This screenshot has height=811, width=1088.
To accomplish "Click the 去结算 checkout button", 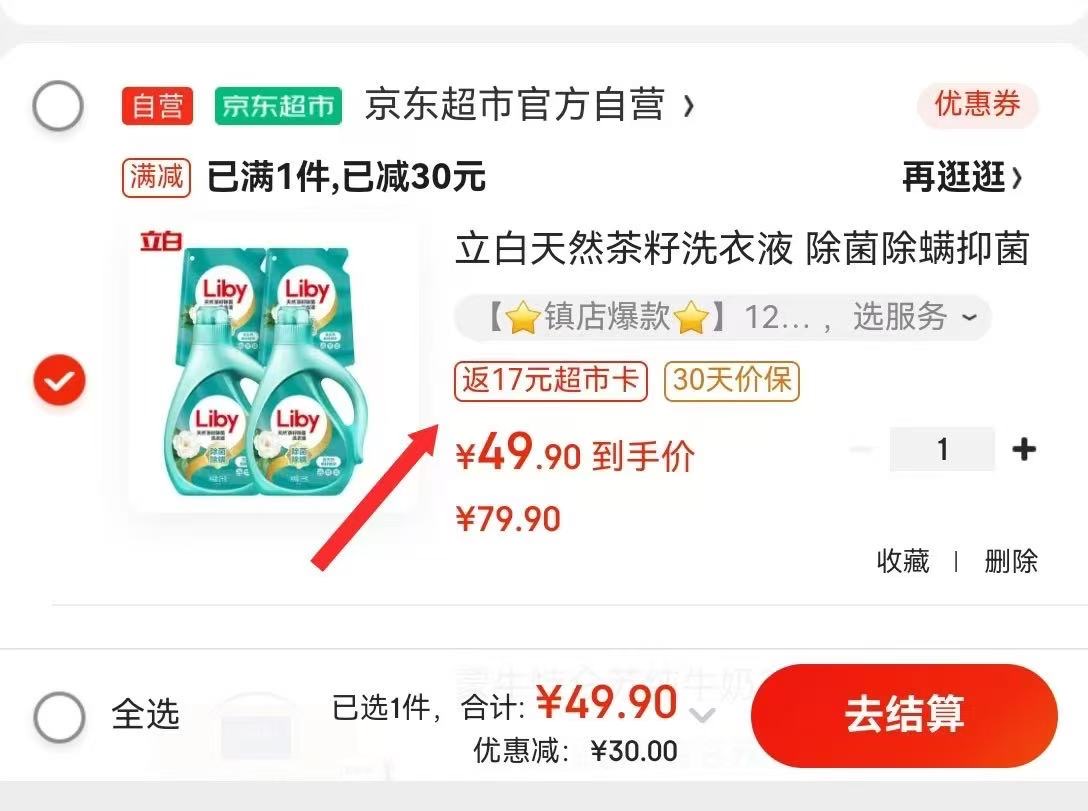I will (903, 715).
